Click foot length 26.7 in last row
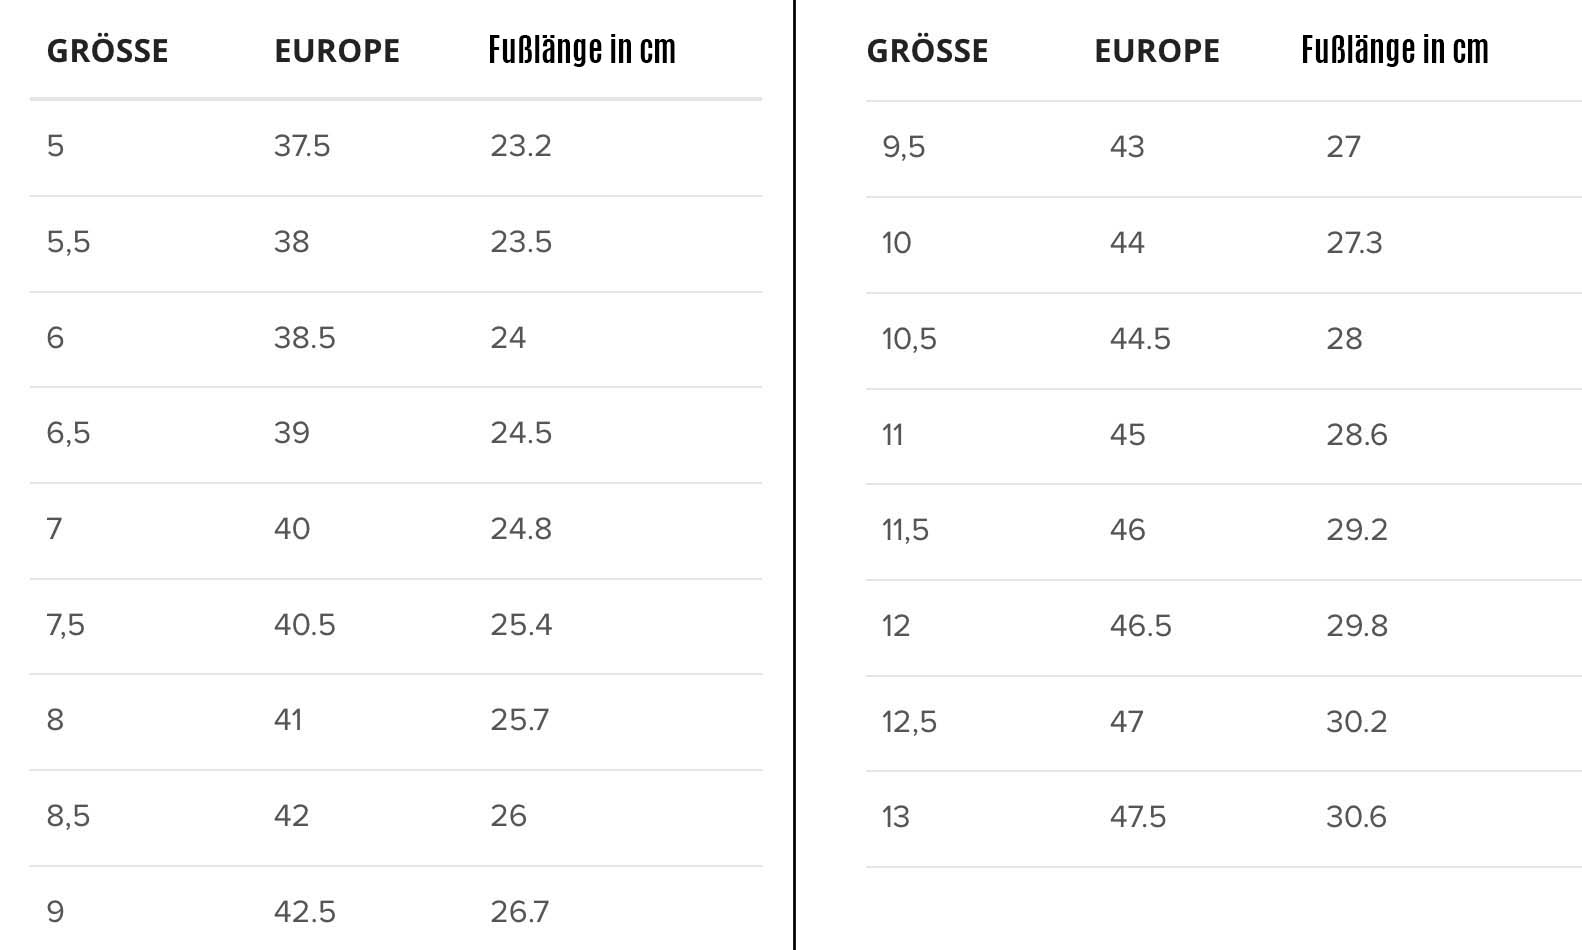 tap(520, 912)
